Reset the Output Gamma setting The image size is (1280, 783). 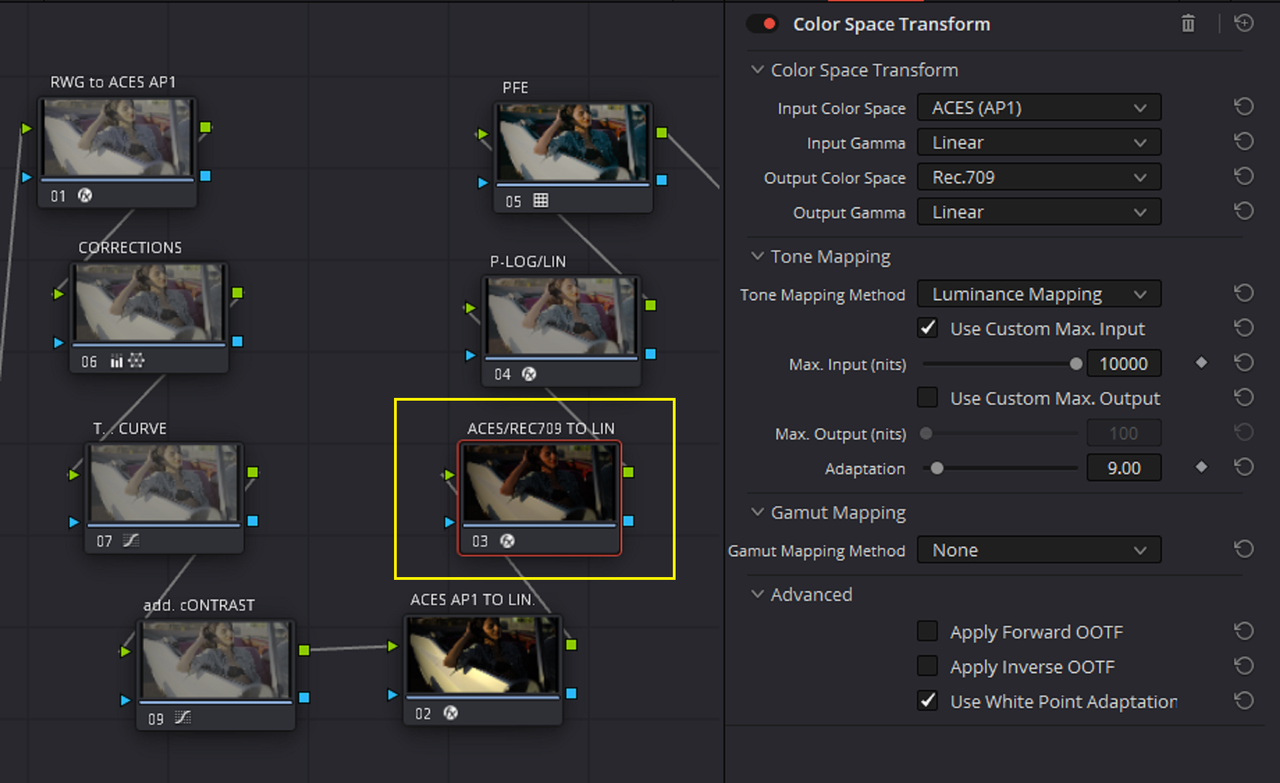[1244, 212]
